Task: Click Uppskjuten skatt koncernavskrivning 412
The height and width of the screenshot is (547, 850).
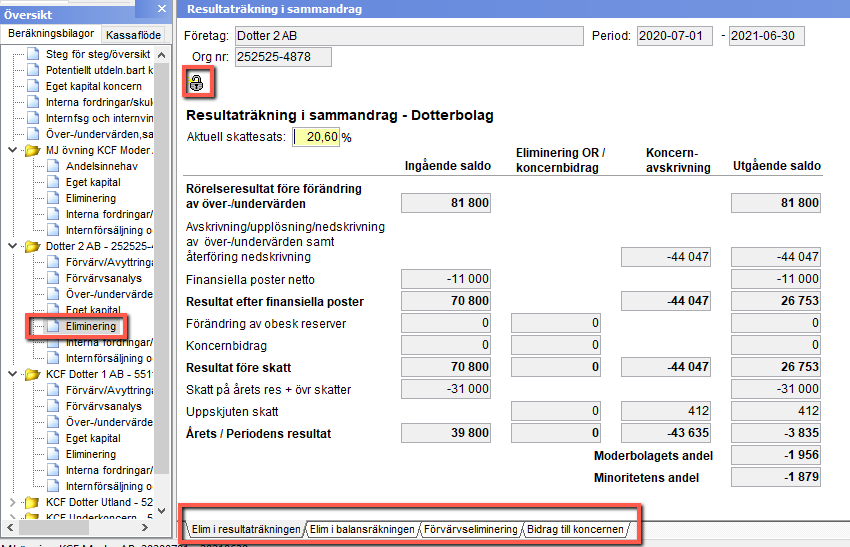Action: click(666, 411)
